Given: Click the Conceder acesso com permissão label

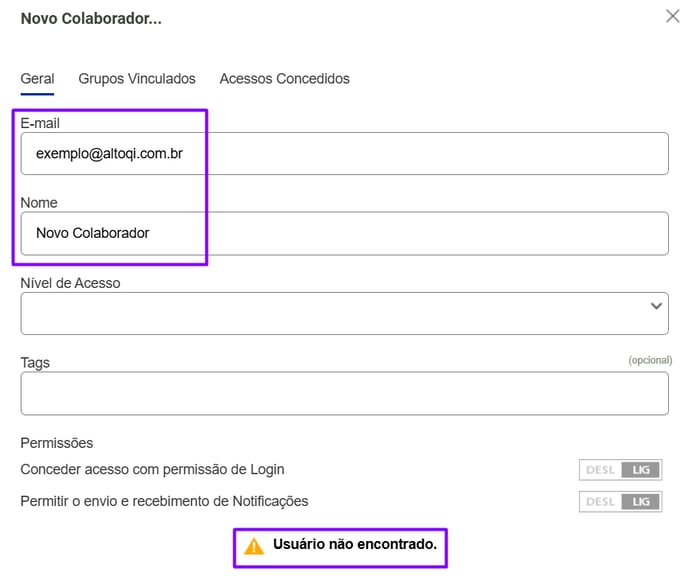Looking at the screenshot, I should point(152,469).
